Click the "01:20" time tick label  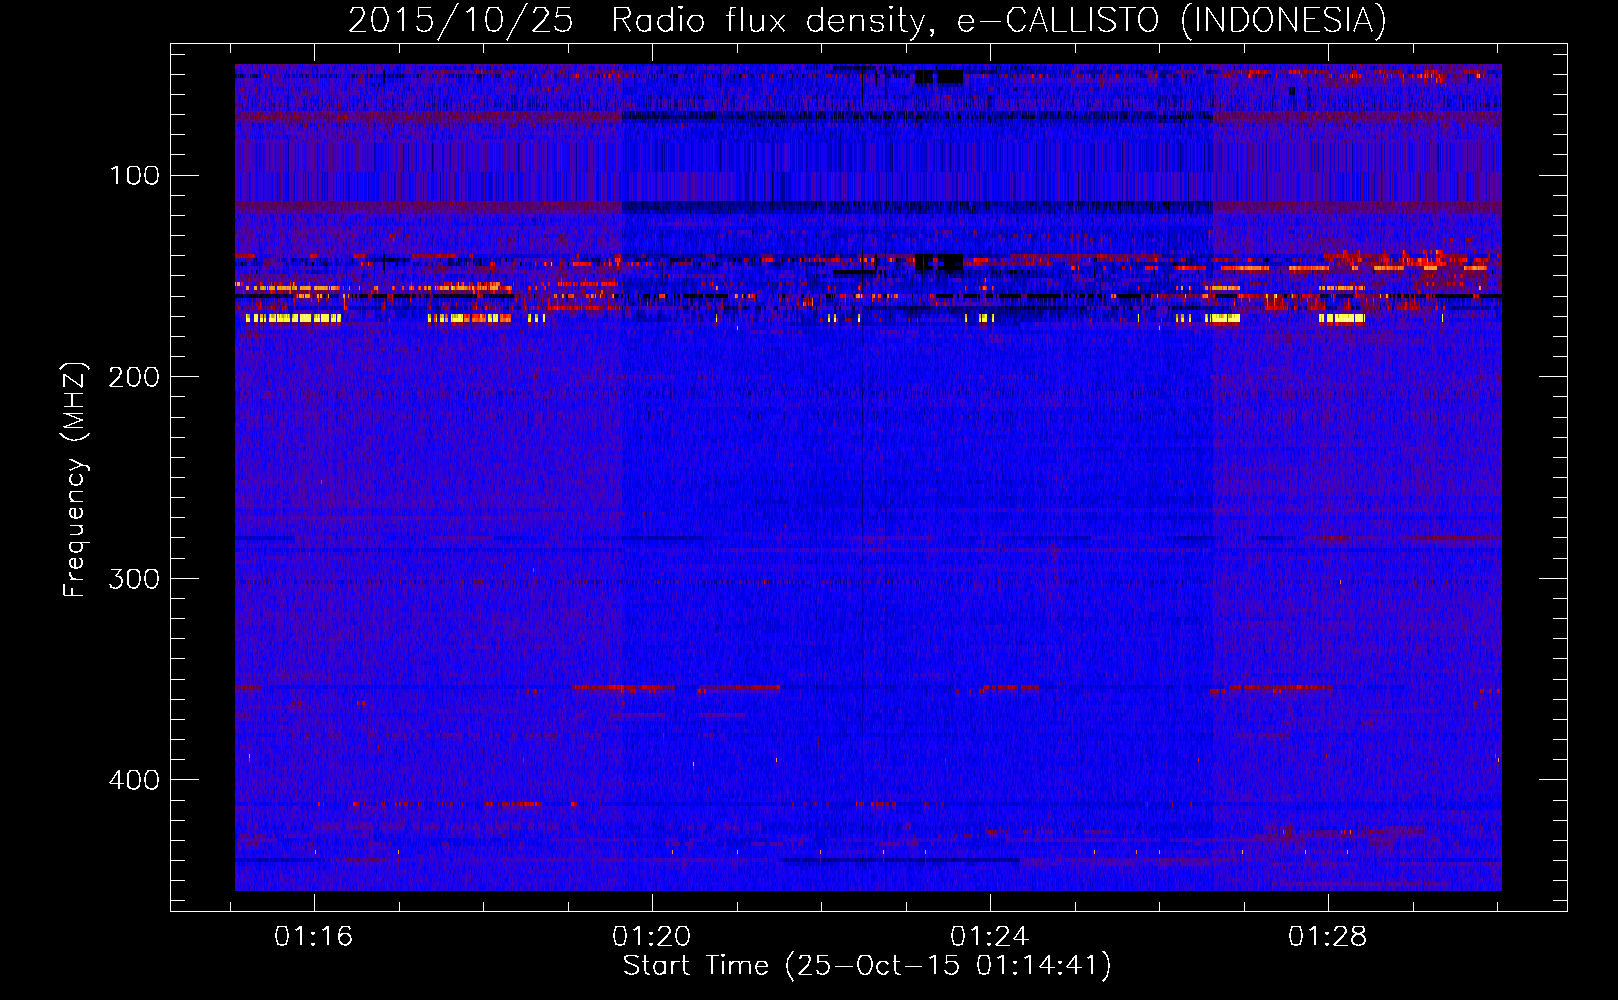(652, 936)
